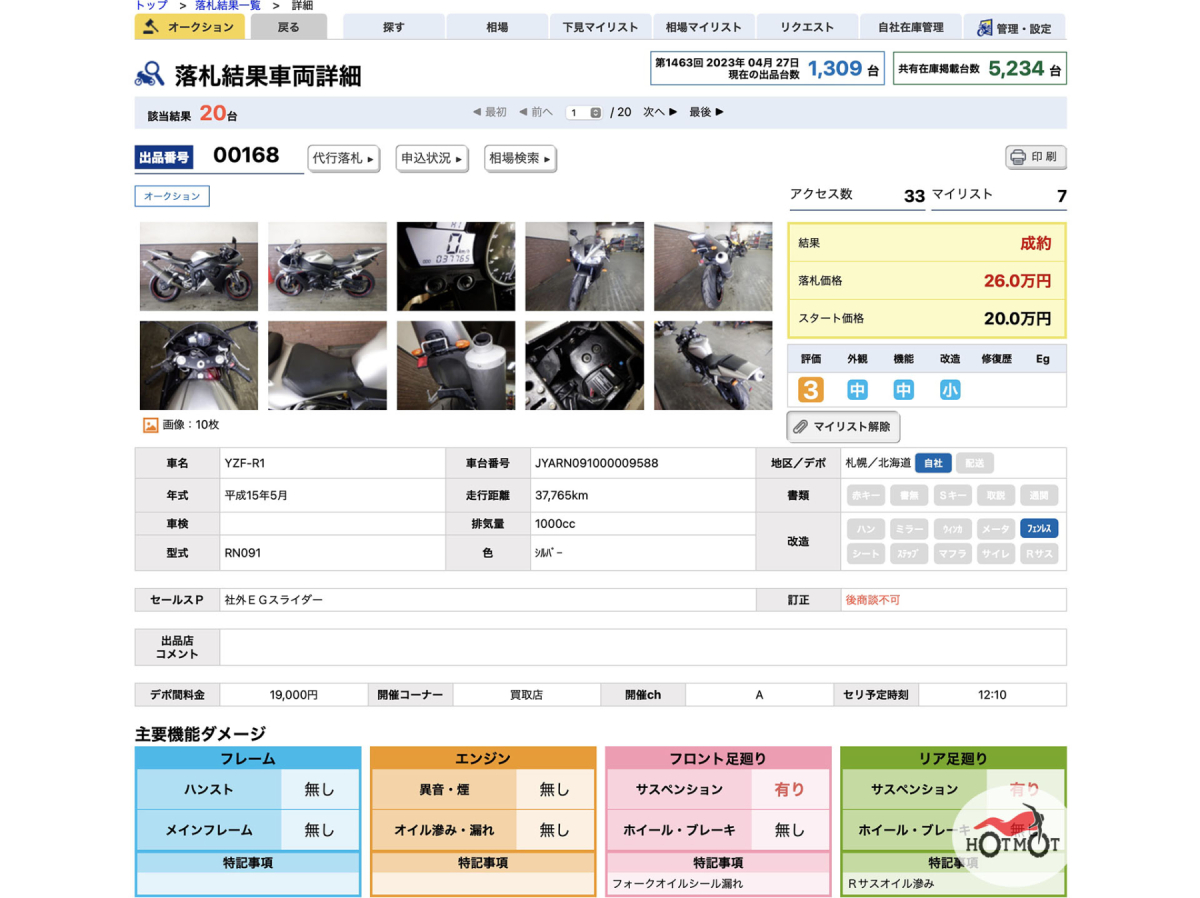Open the speedometer reading photo thumbnail
Screen dimensions: 1200x898
[456, 266]
